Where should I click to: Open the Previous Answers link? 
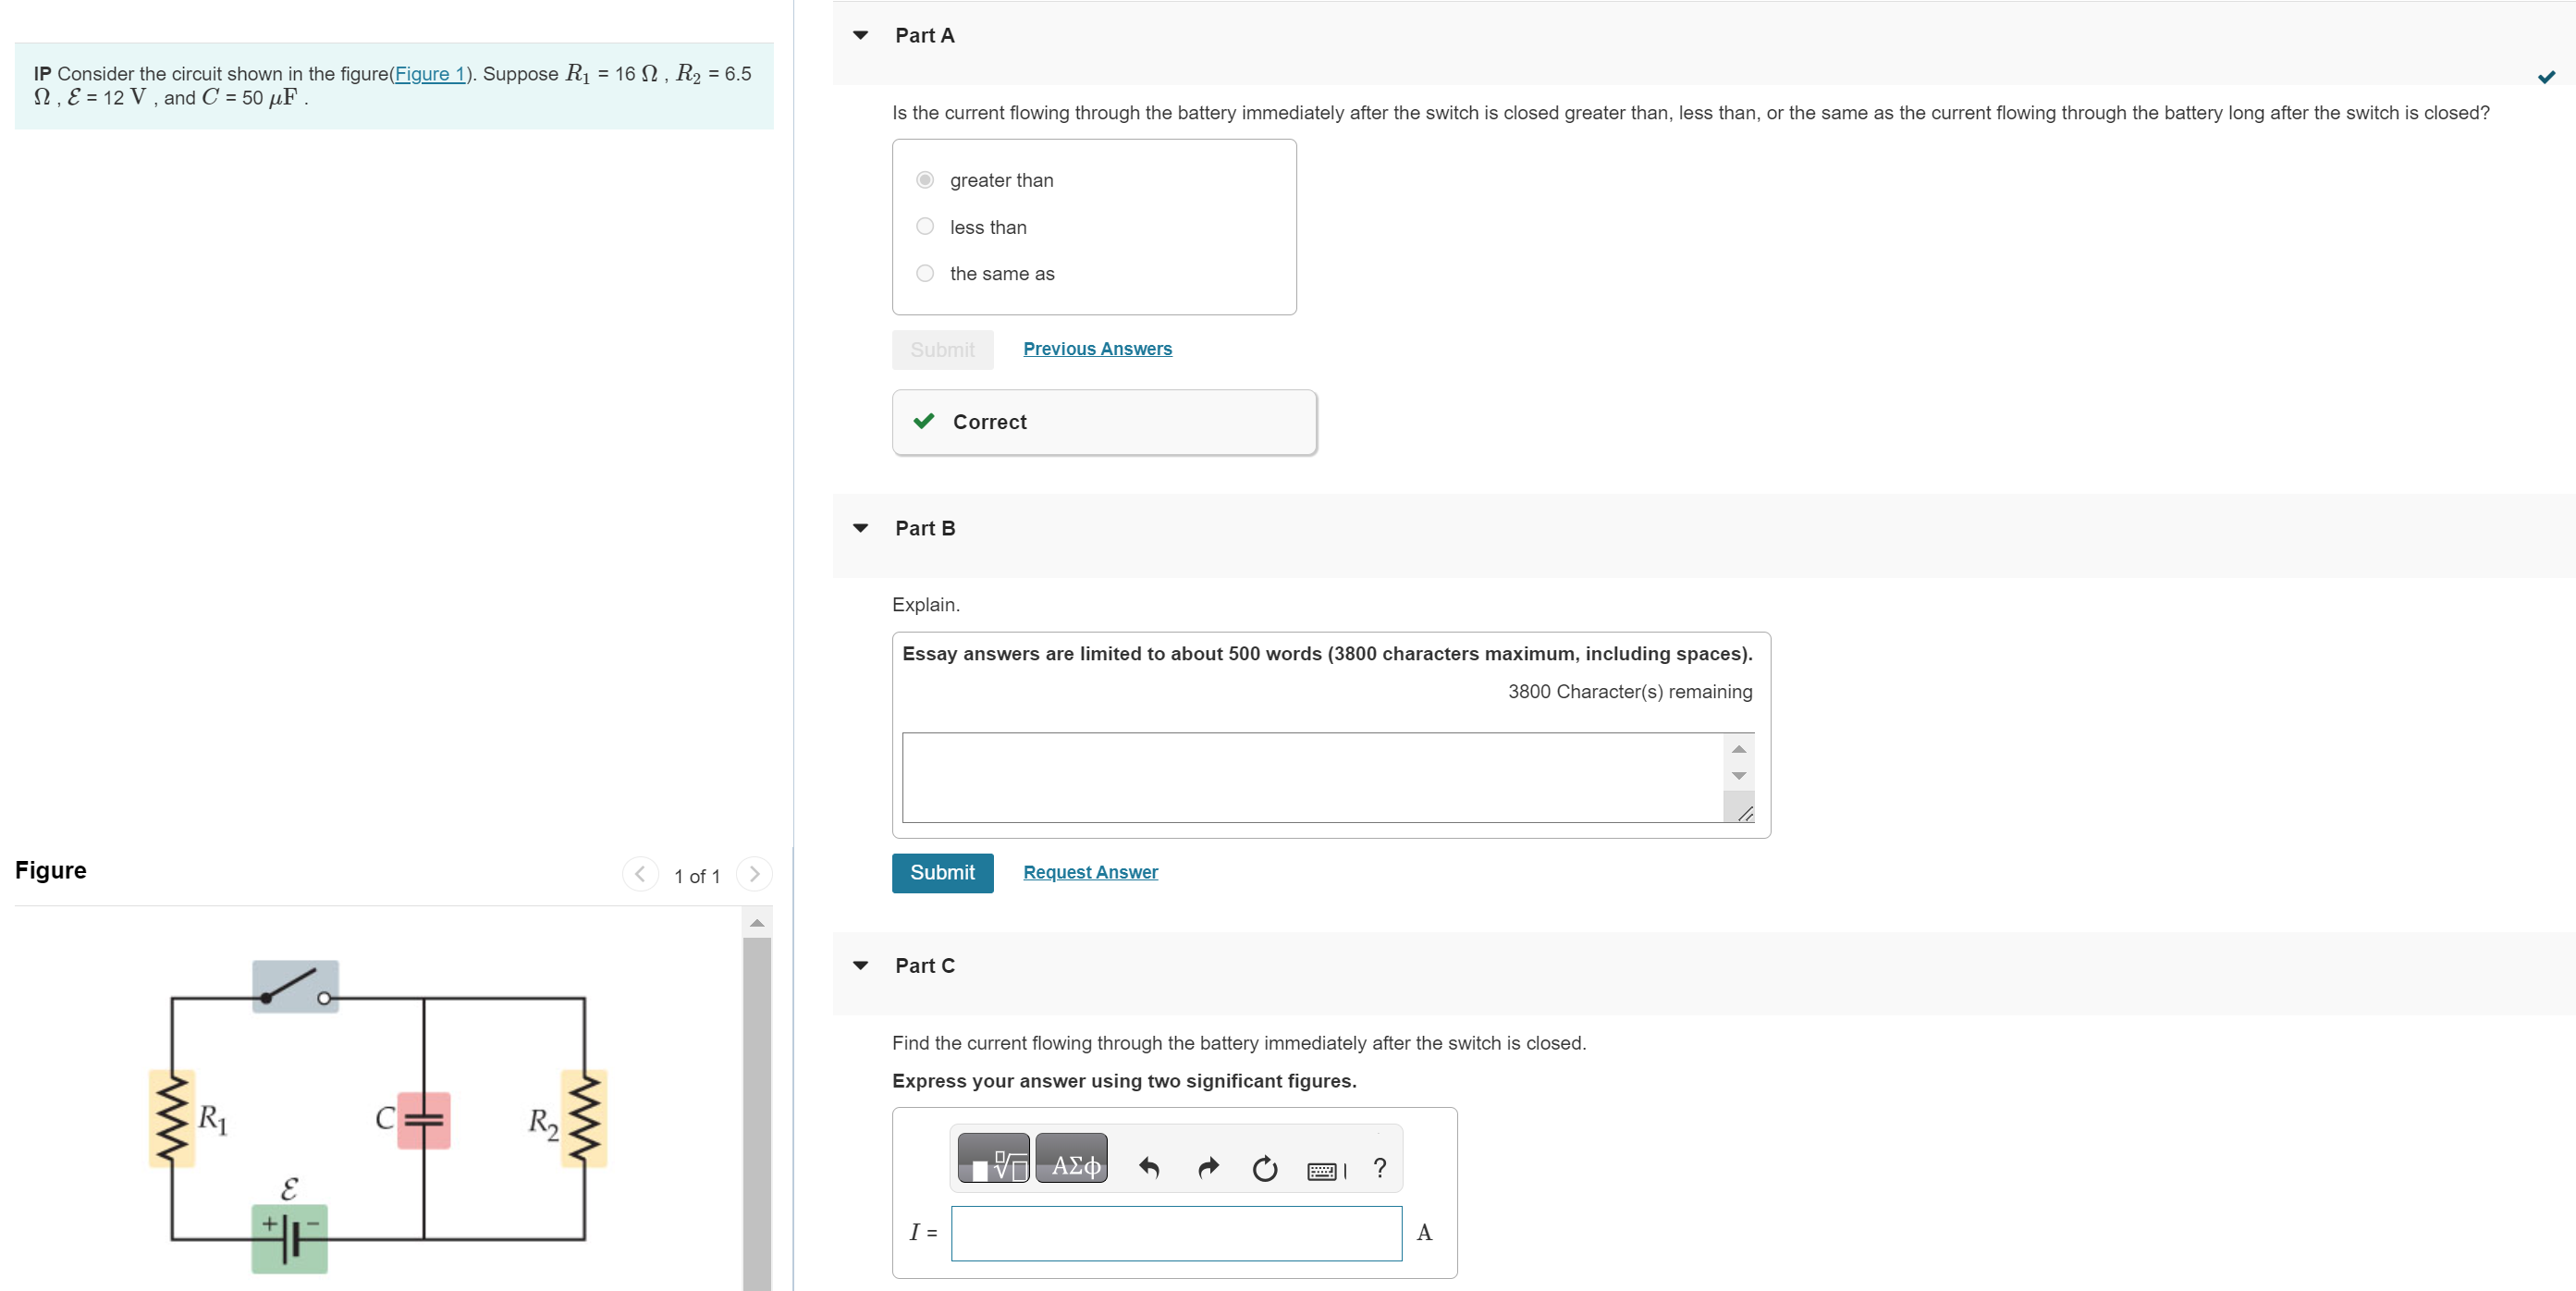point(1097,349)
